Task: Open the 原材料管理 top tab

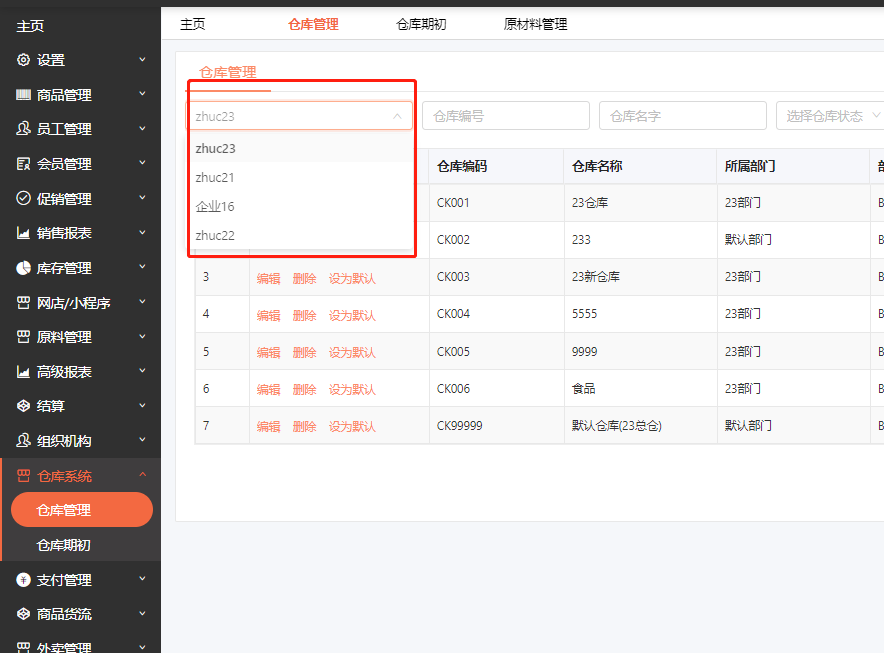Action: point(535,24)
